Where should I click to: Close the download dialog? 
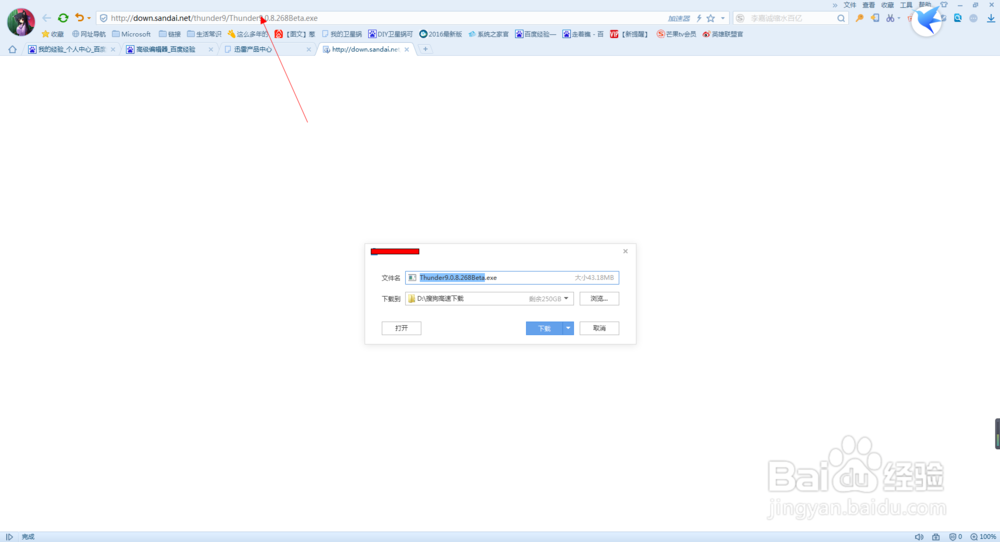tap(625, 251)
